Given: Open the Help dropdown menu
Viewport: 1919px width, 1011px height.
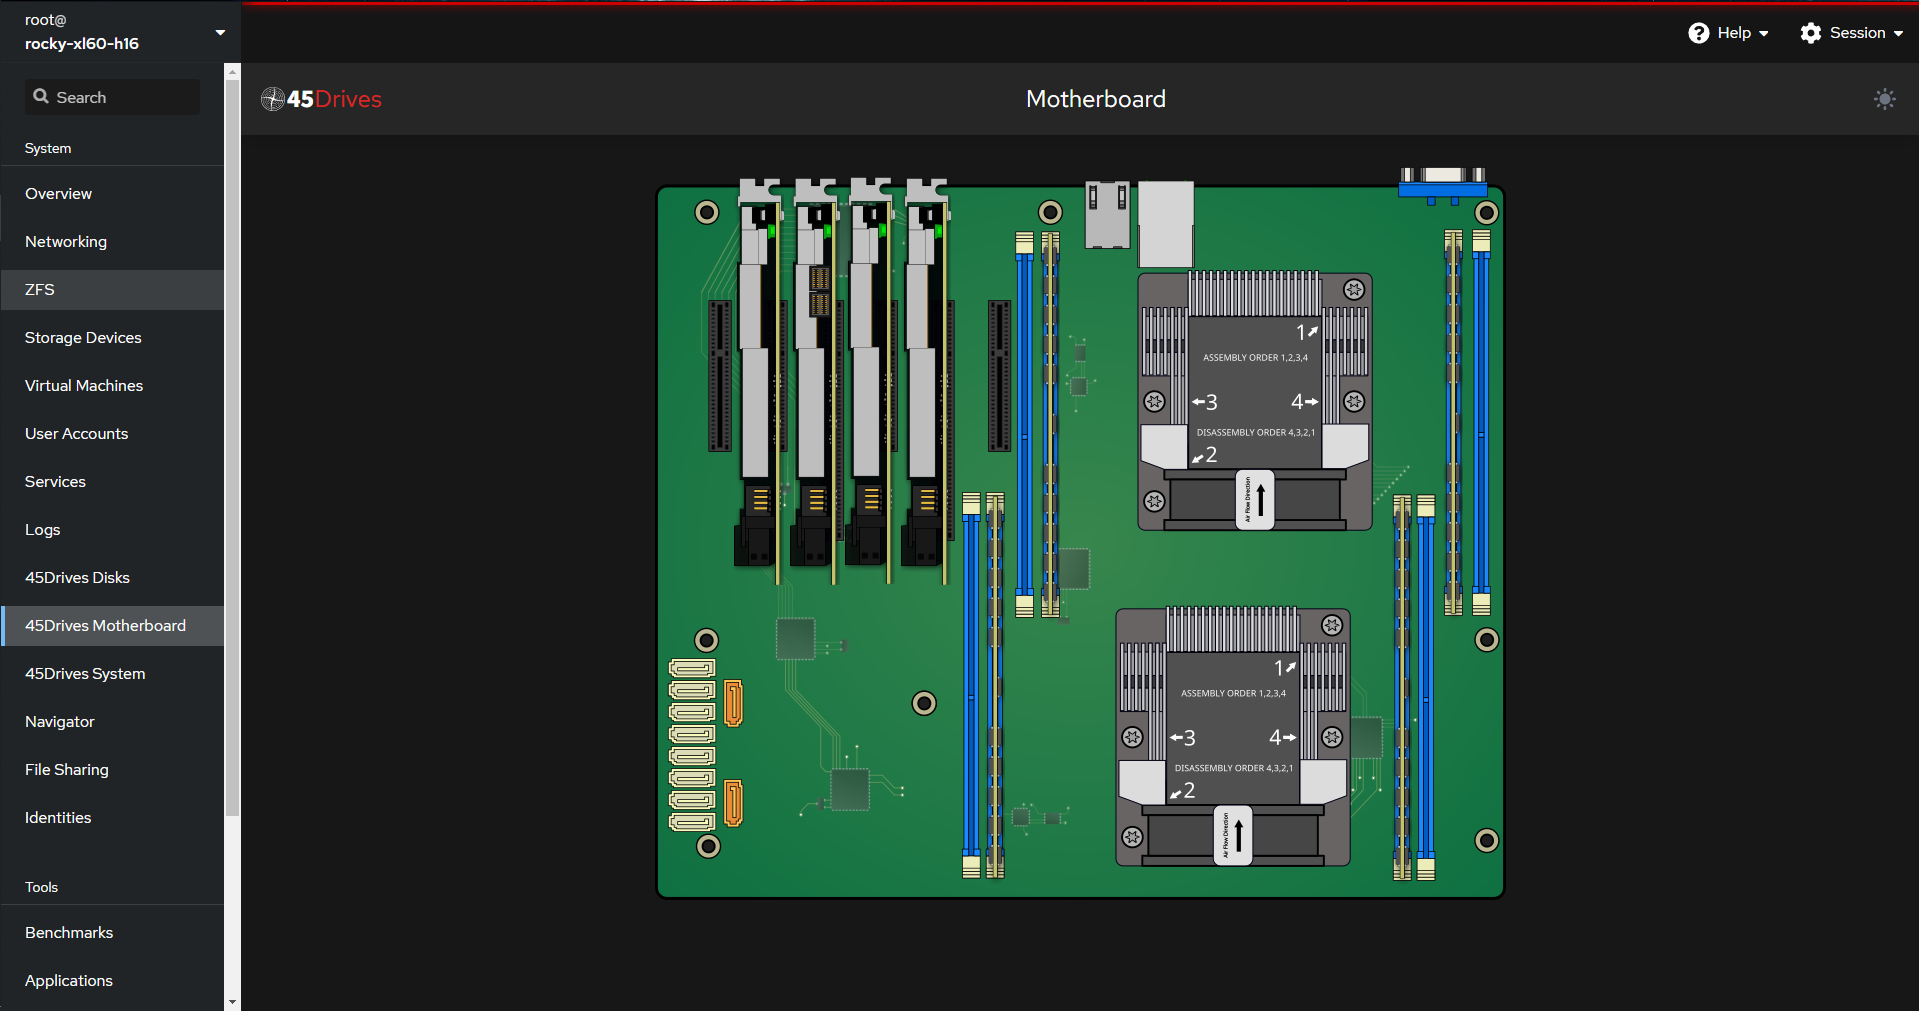Looking at the screenshot, I should tap(1729, 33).
